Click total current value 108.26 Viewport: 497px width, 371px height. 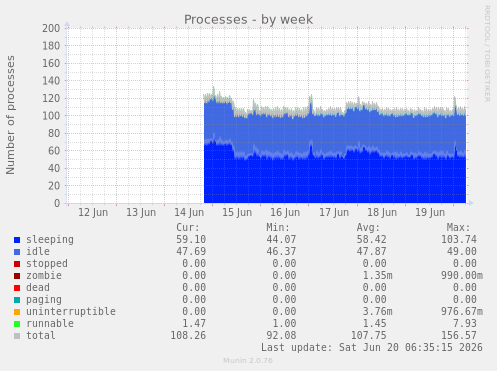[x=188, y=335]
